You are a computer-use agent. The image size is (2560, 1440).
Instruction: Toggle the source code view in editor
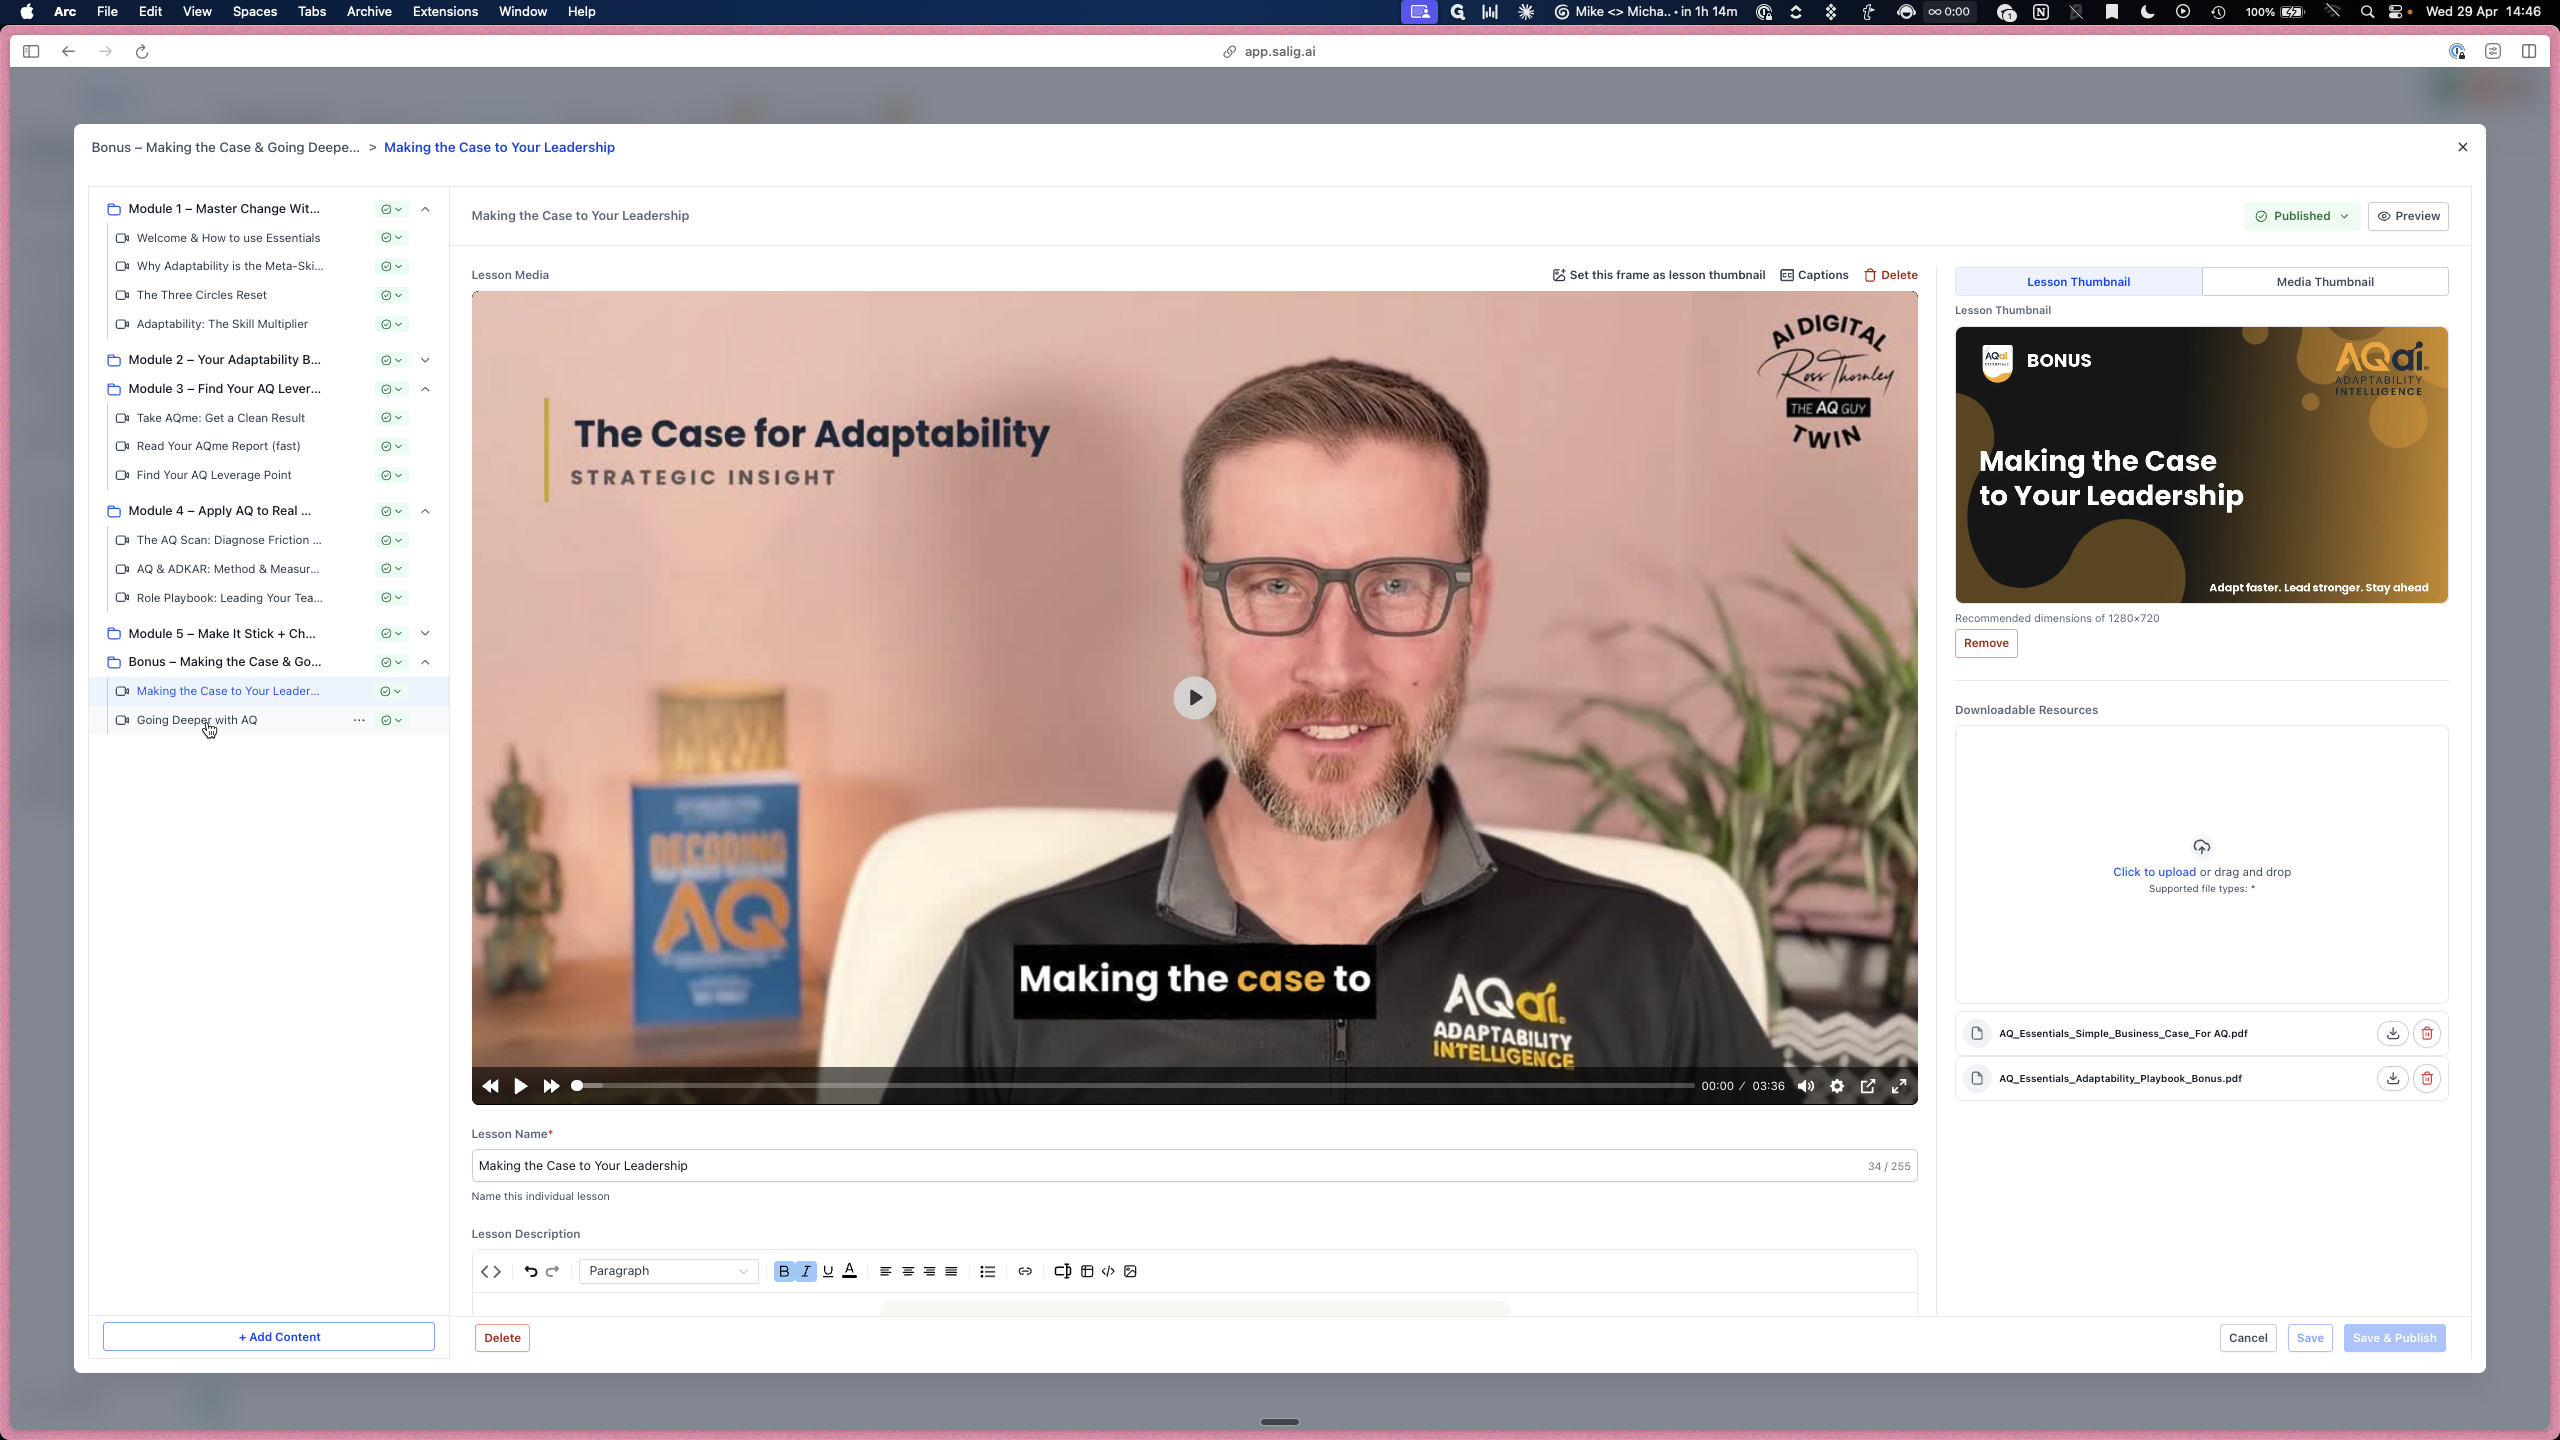[x=490, y=1271]
